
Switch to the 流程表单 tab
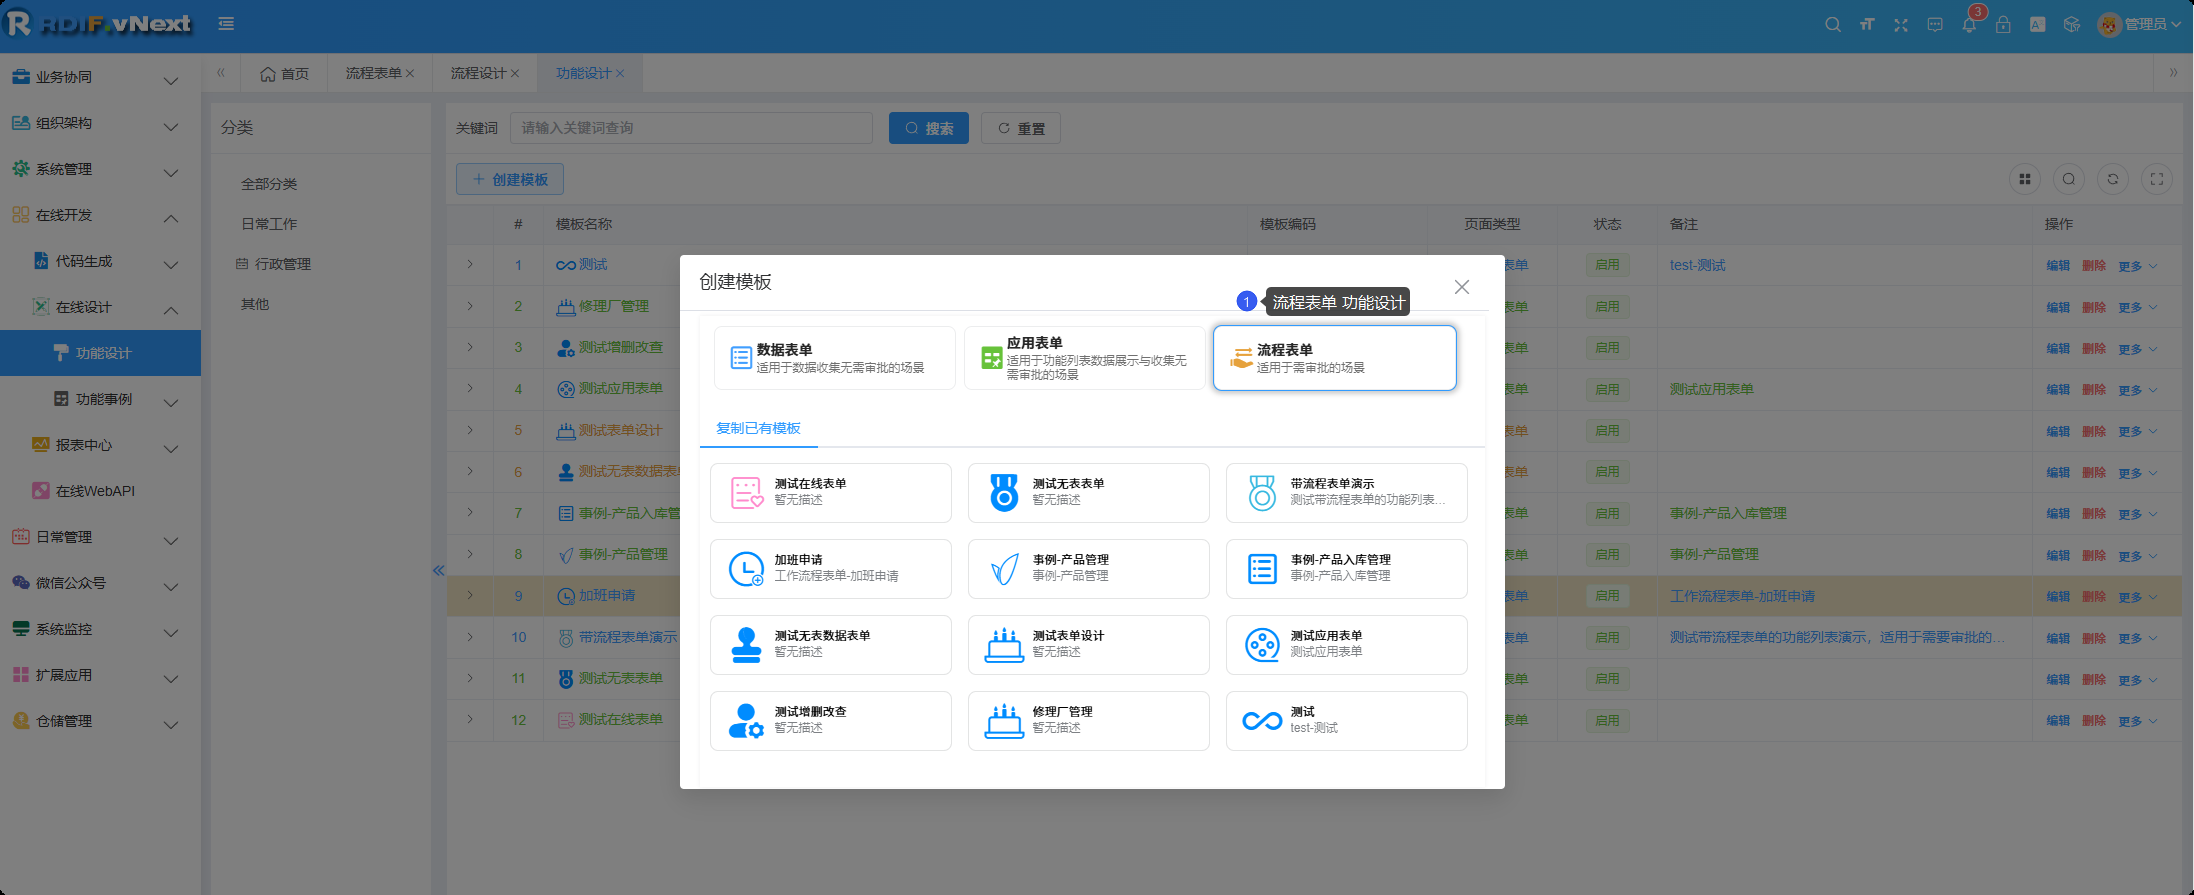coord(373,74)
